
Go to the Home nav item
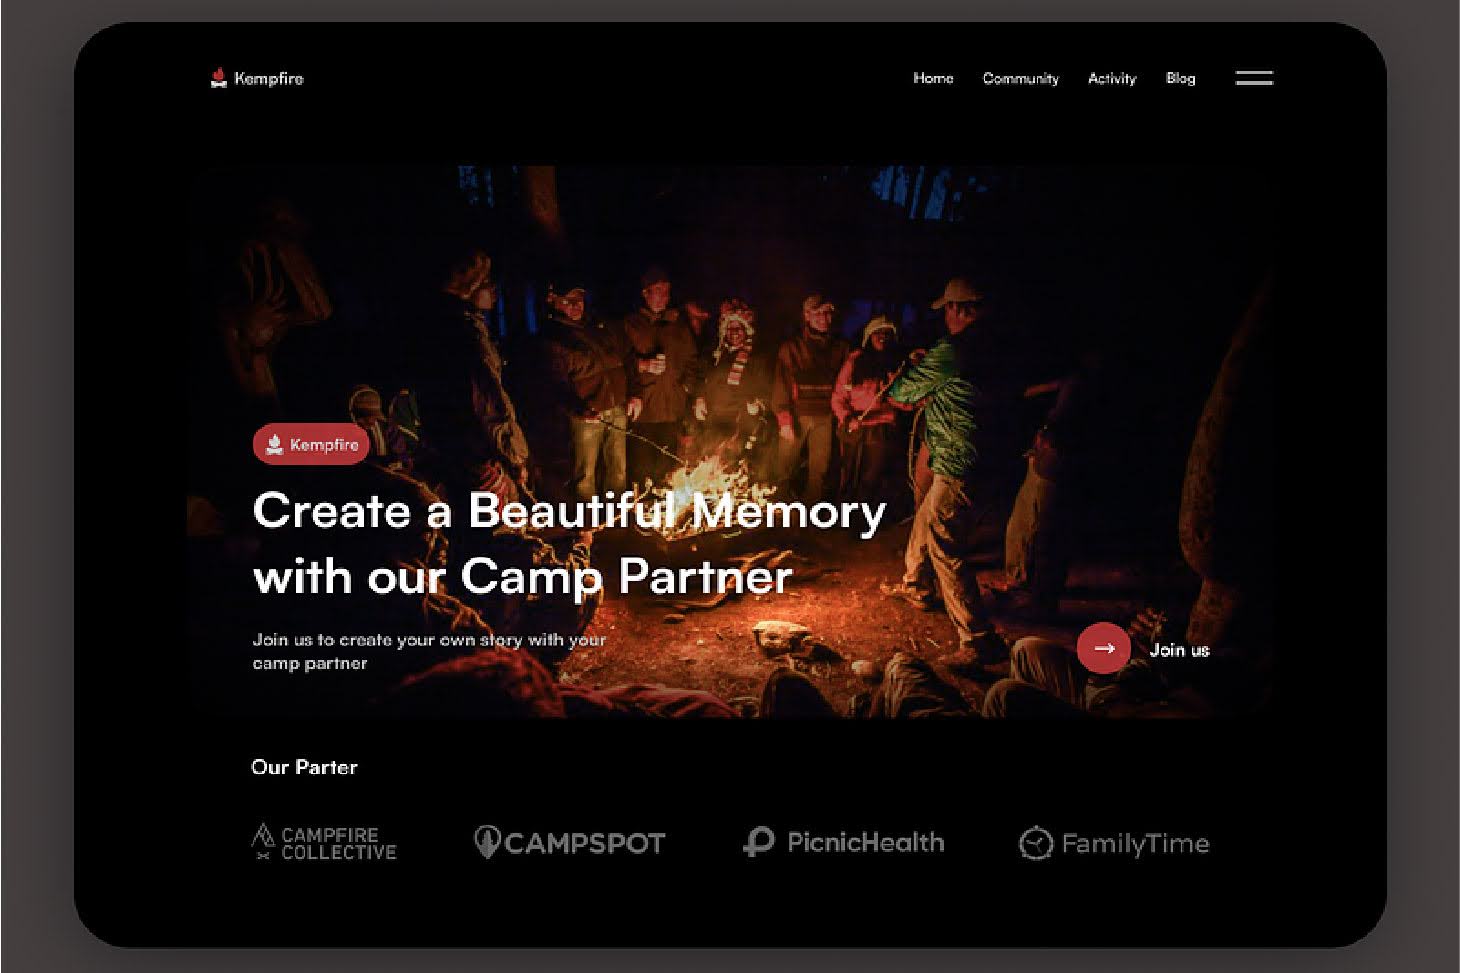coord(933,78)
